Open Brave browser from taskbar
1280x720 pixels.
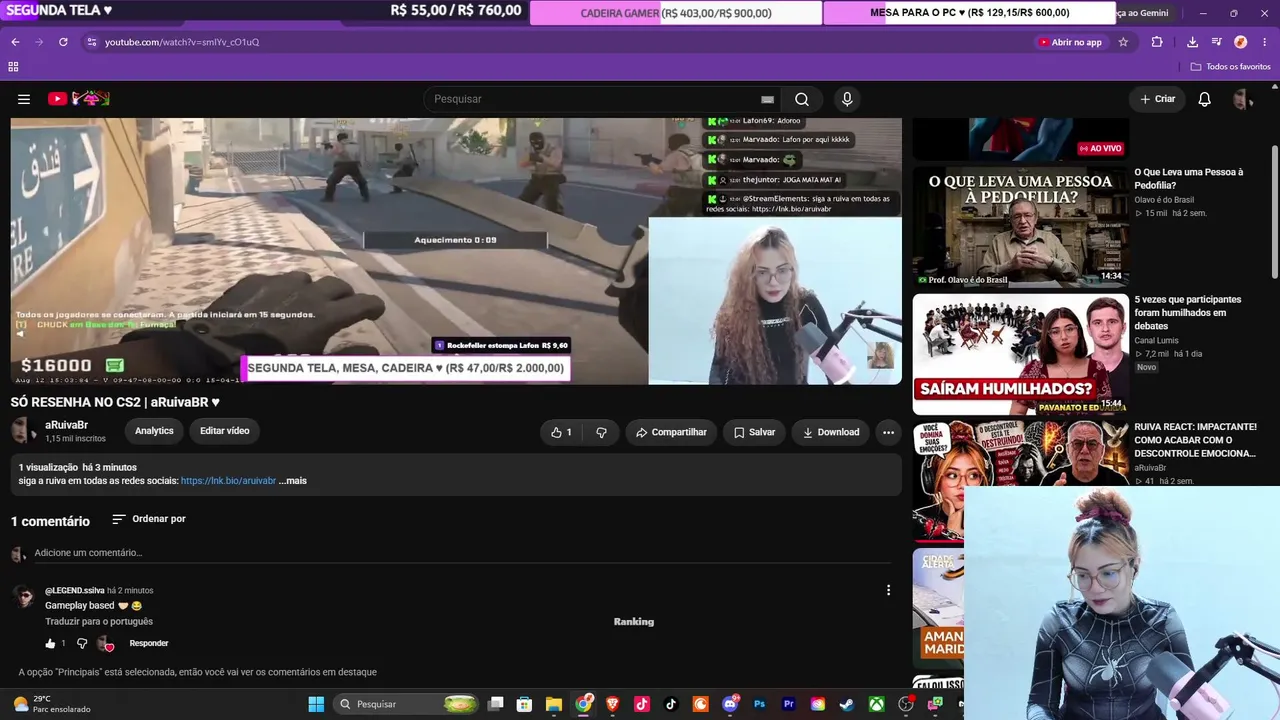613,704
